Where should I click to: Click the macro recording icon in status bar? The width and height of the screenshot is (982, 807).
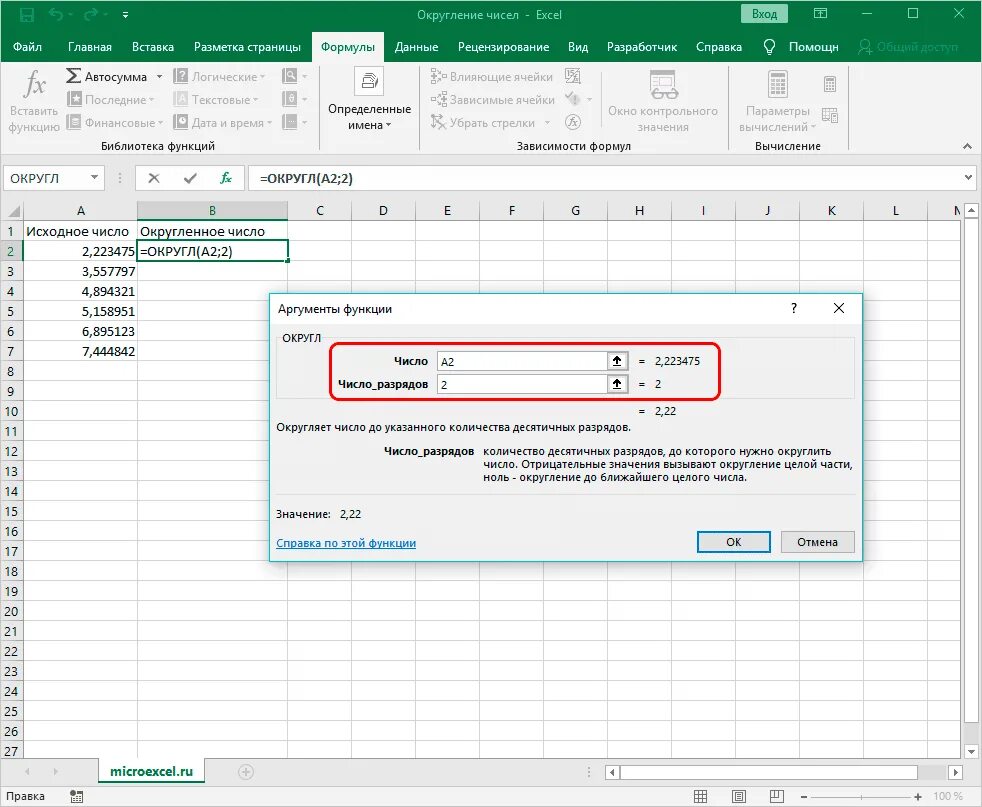tap(76, 796)
